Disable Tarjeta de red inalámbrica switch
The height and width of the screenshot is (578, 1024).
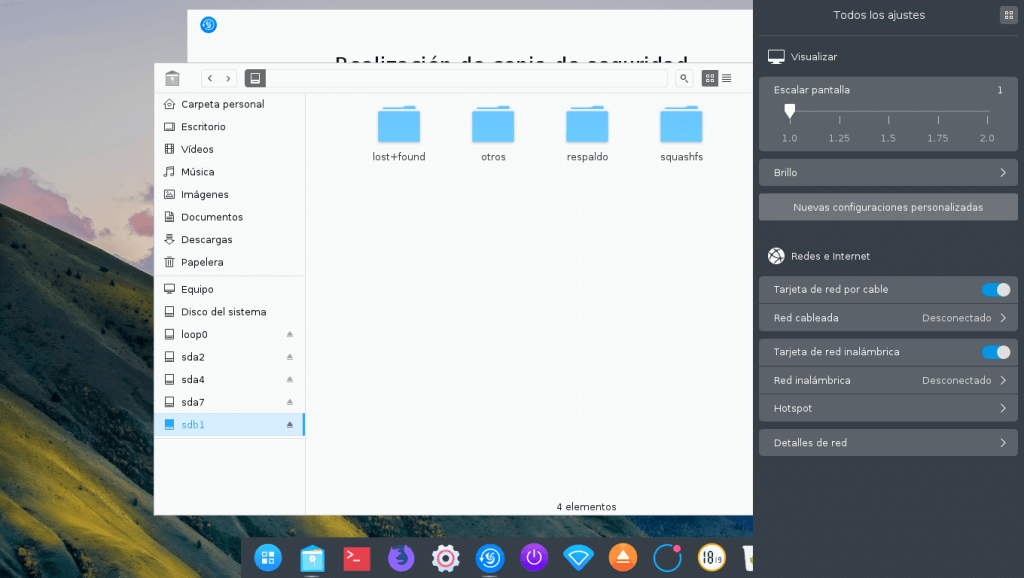coord(995,352)
